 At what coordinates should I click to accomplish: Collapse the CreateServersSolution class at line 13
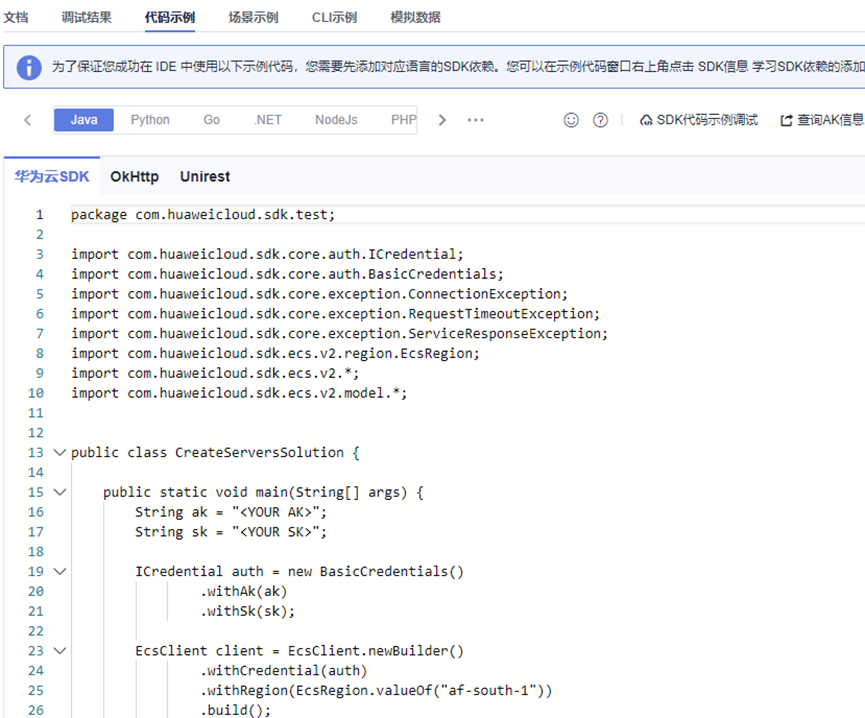click(x=60, y=453)
